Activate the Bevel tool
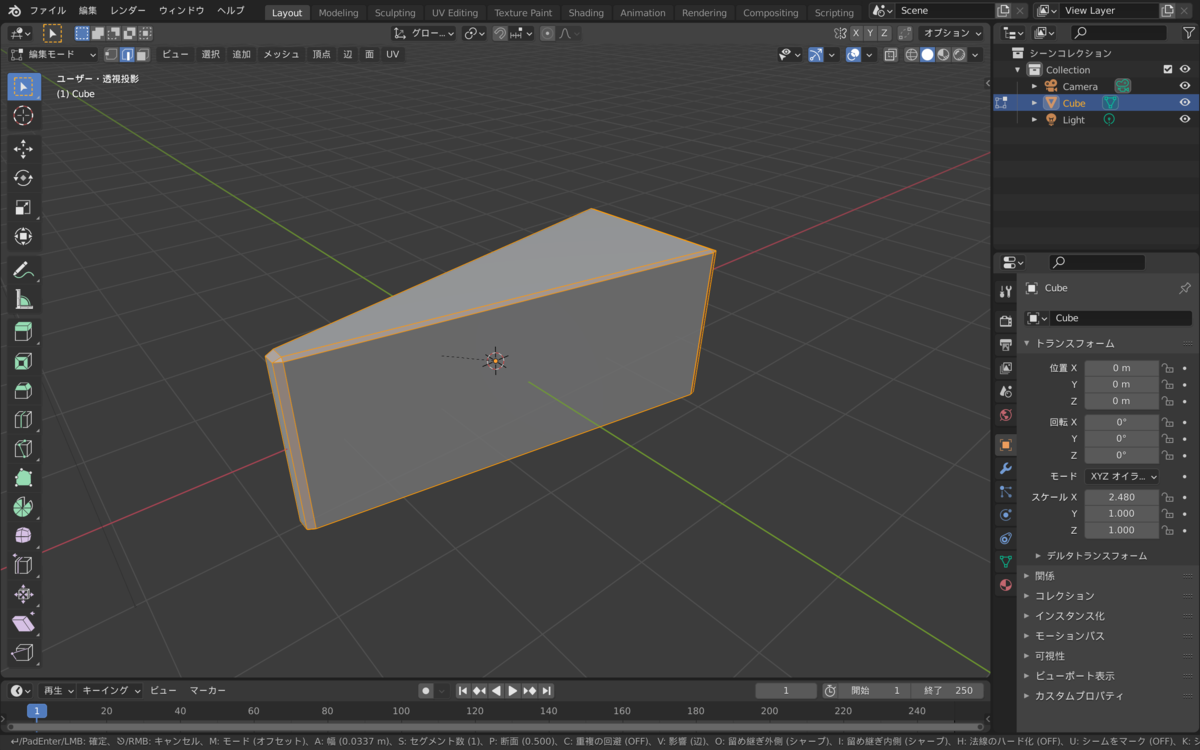This screenshot has width=1200, height=750. click(x=24, y=390)
